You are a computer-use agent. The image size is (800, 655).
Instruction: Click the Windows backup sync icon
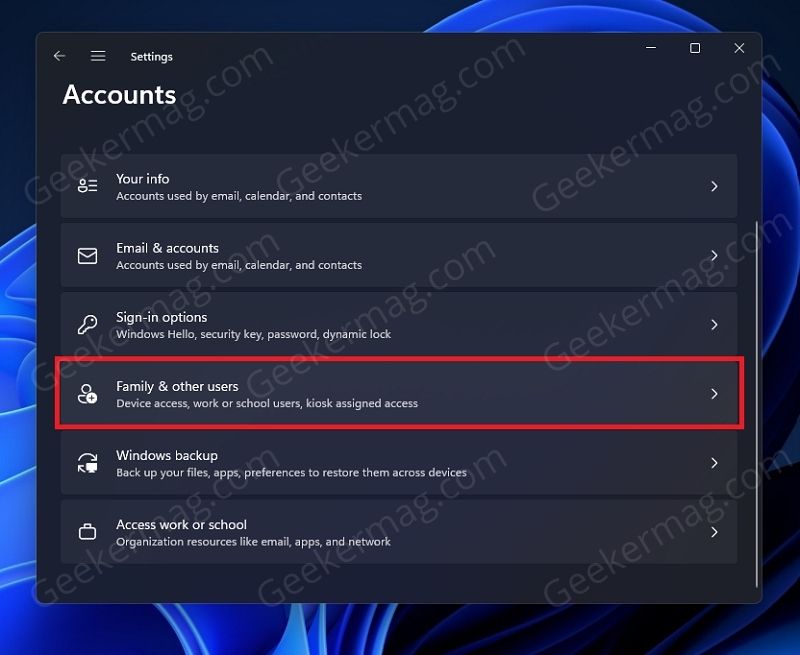coord(87,463)
